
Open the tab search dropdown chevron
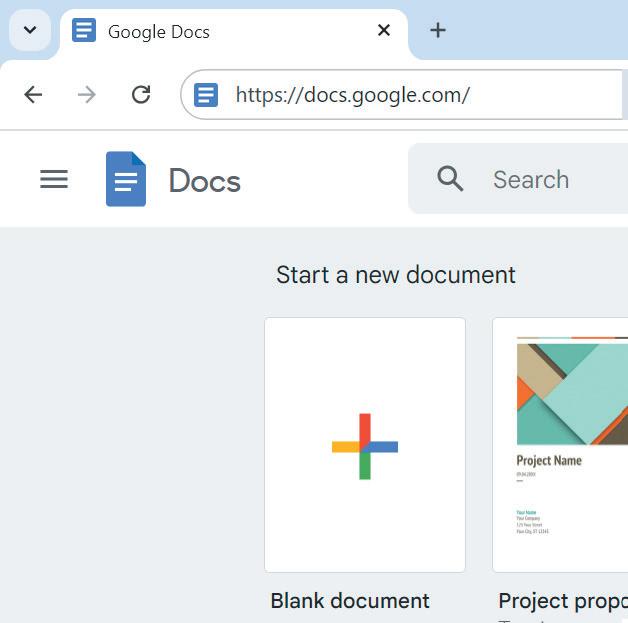click(x=30, y=30)
